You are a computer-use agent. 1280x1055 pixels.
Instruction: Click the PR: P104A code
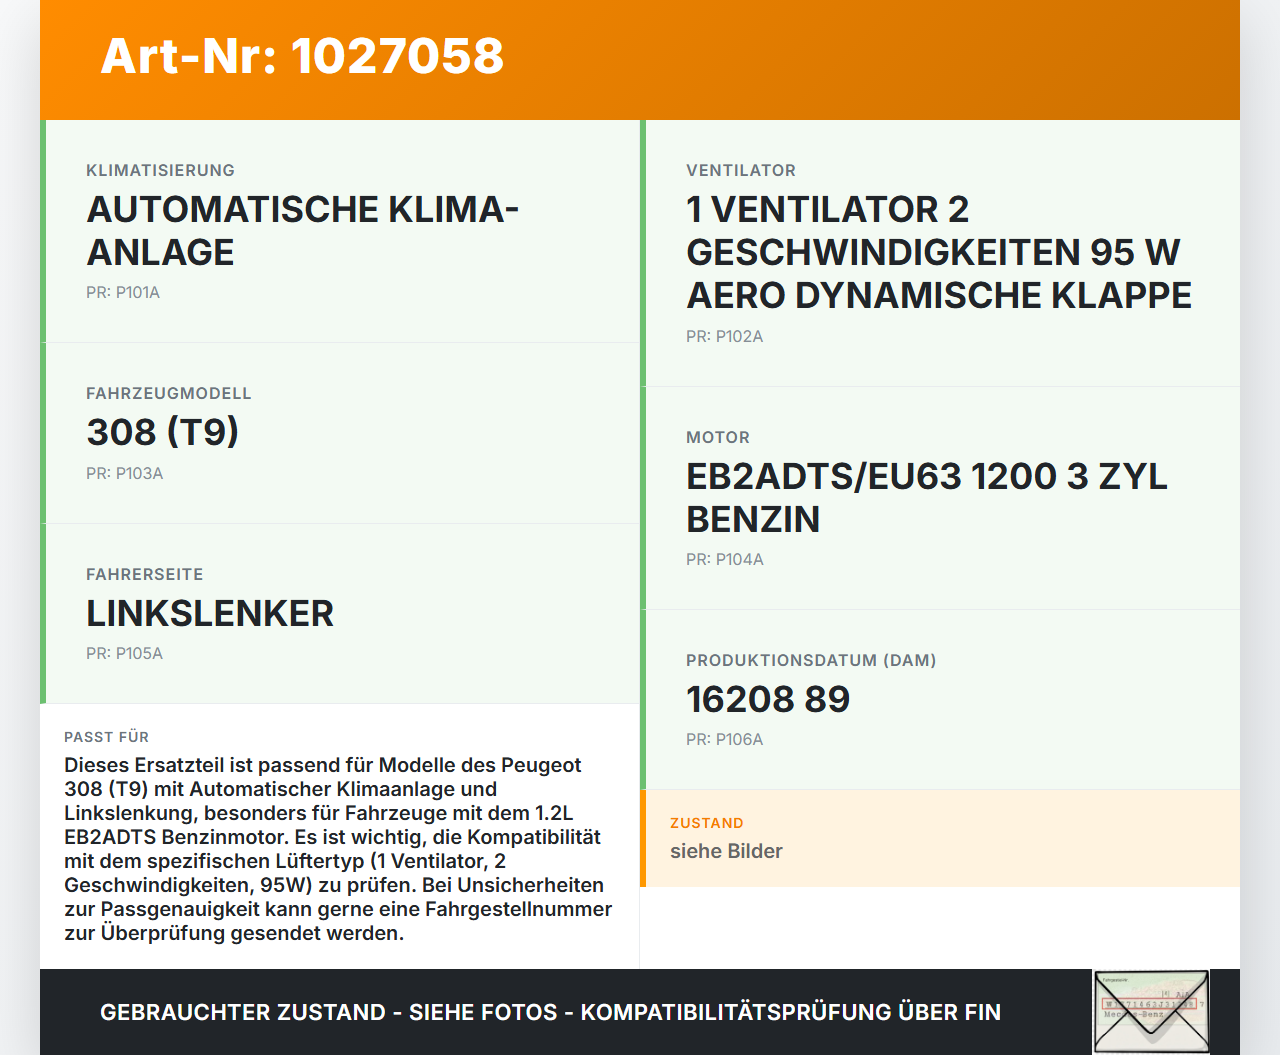pos(724,559)
